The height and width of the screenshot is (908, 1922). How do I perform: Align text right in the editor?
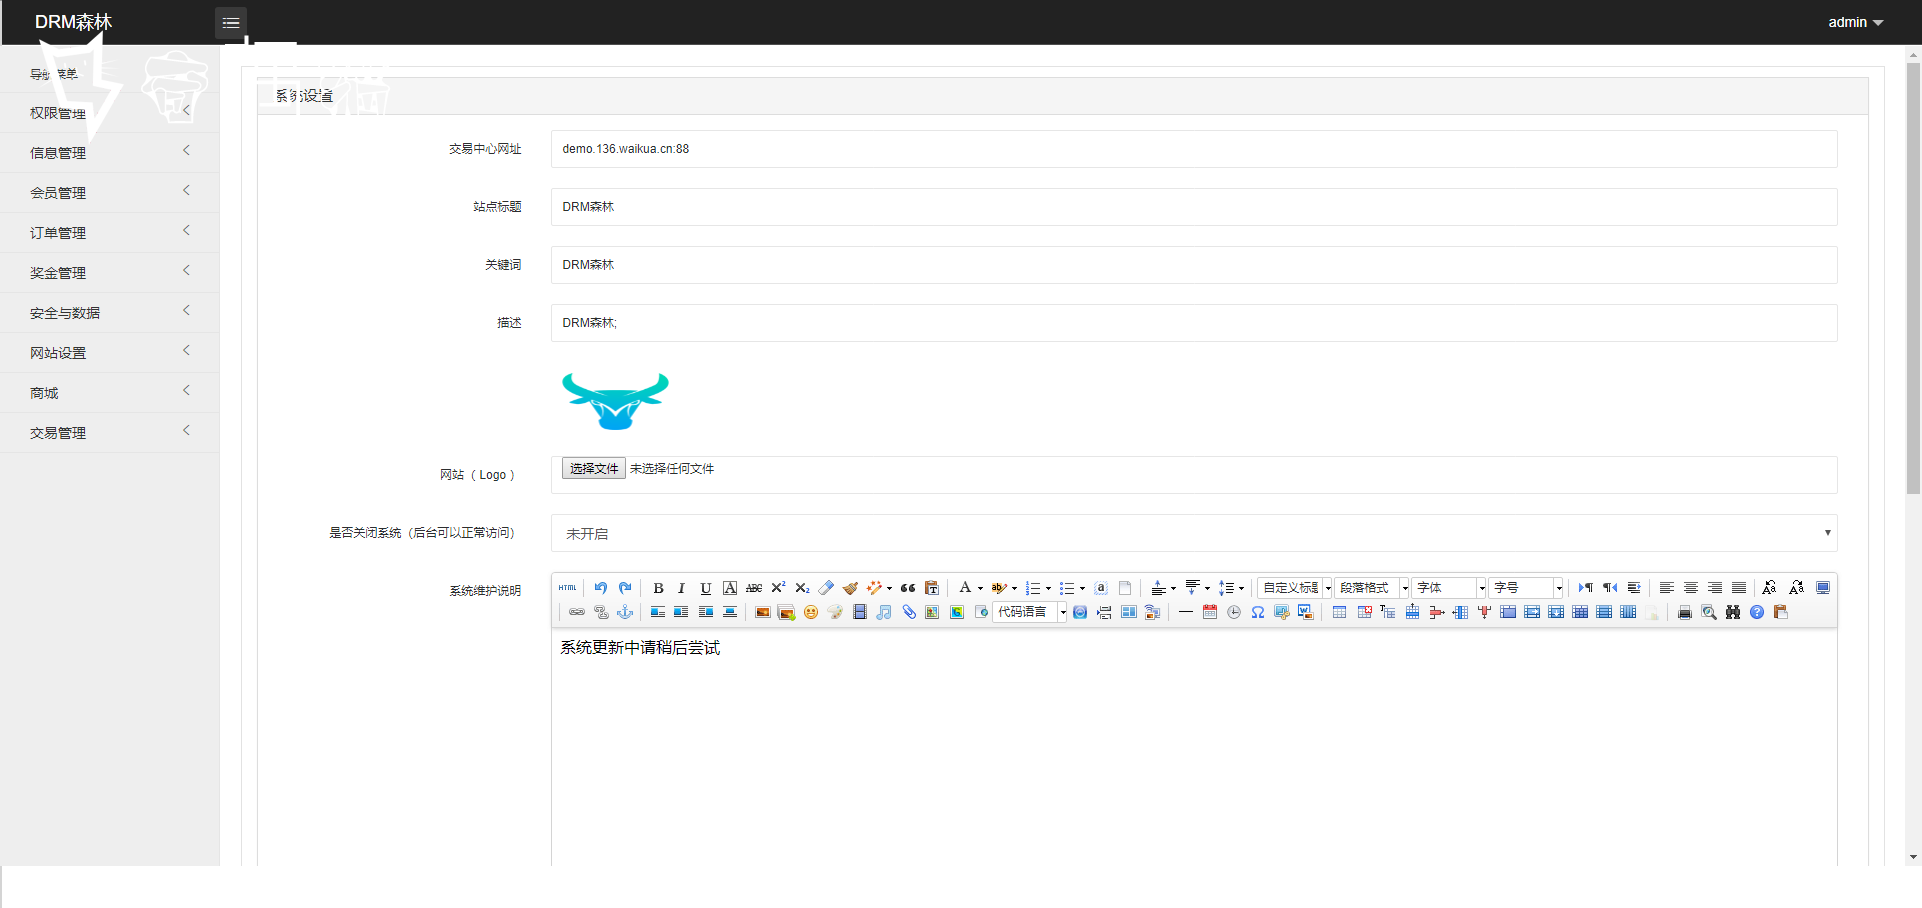click(x=1715, y=588)
